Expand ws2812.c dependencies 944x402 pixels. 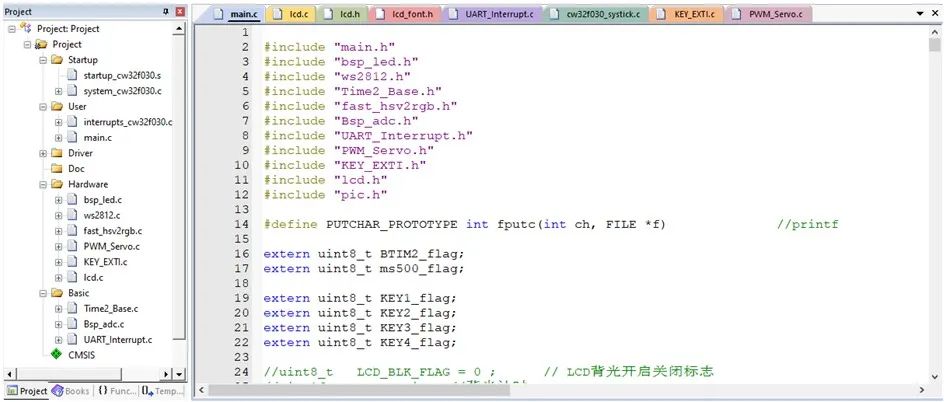click(58, 215)
